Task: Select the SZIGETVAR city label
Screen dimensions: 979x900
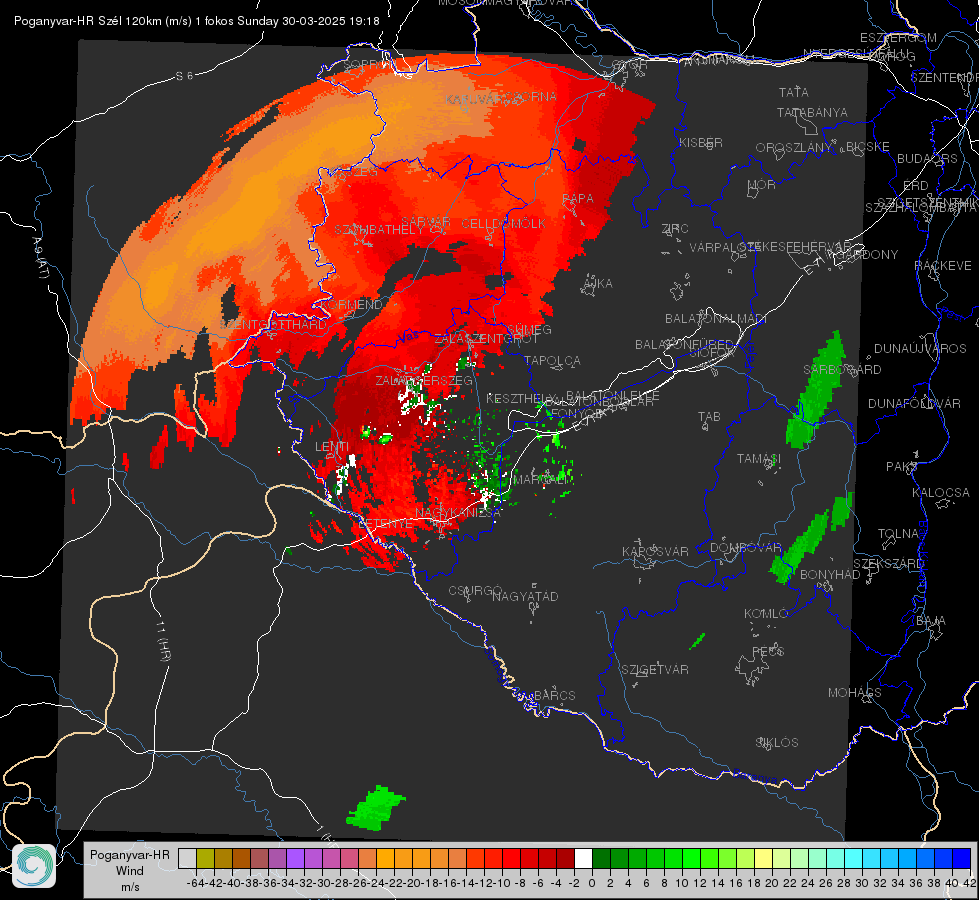Action: [654, 669]
